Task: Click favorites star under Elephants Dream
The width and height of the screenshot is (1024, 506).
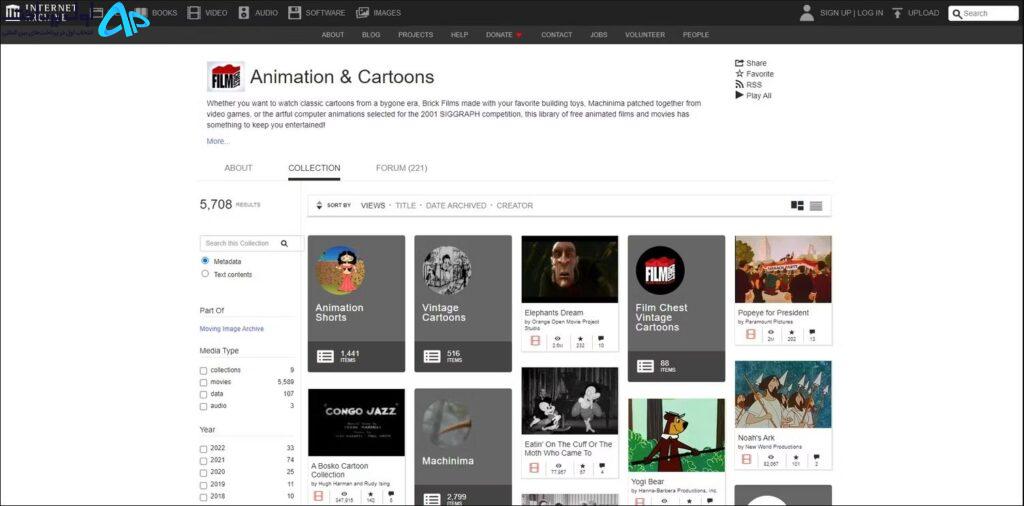Action: click(x=580, y=339)
